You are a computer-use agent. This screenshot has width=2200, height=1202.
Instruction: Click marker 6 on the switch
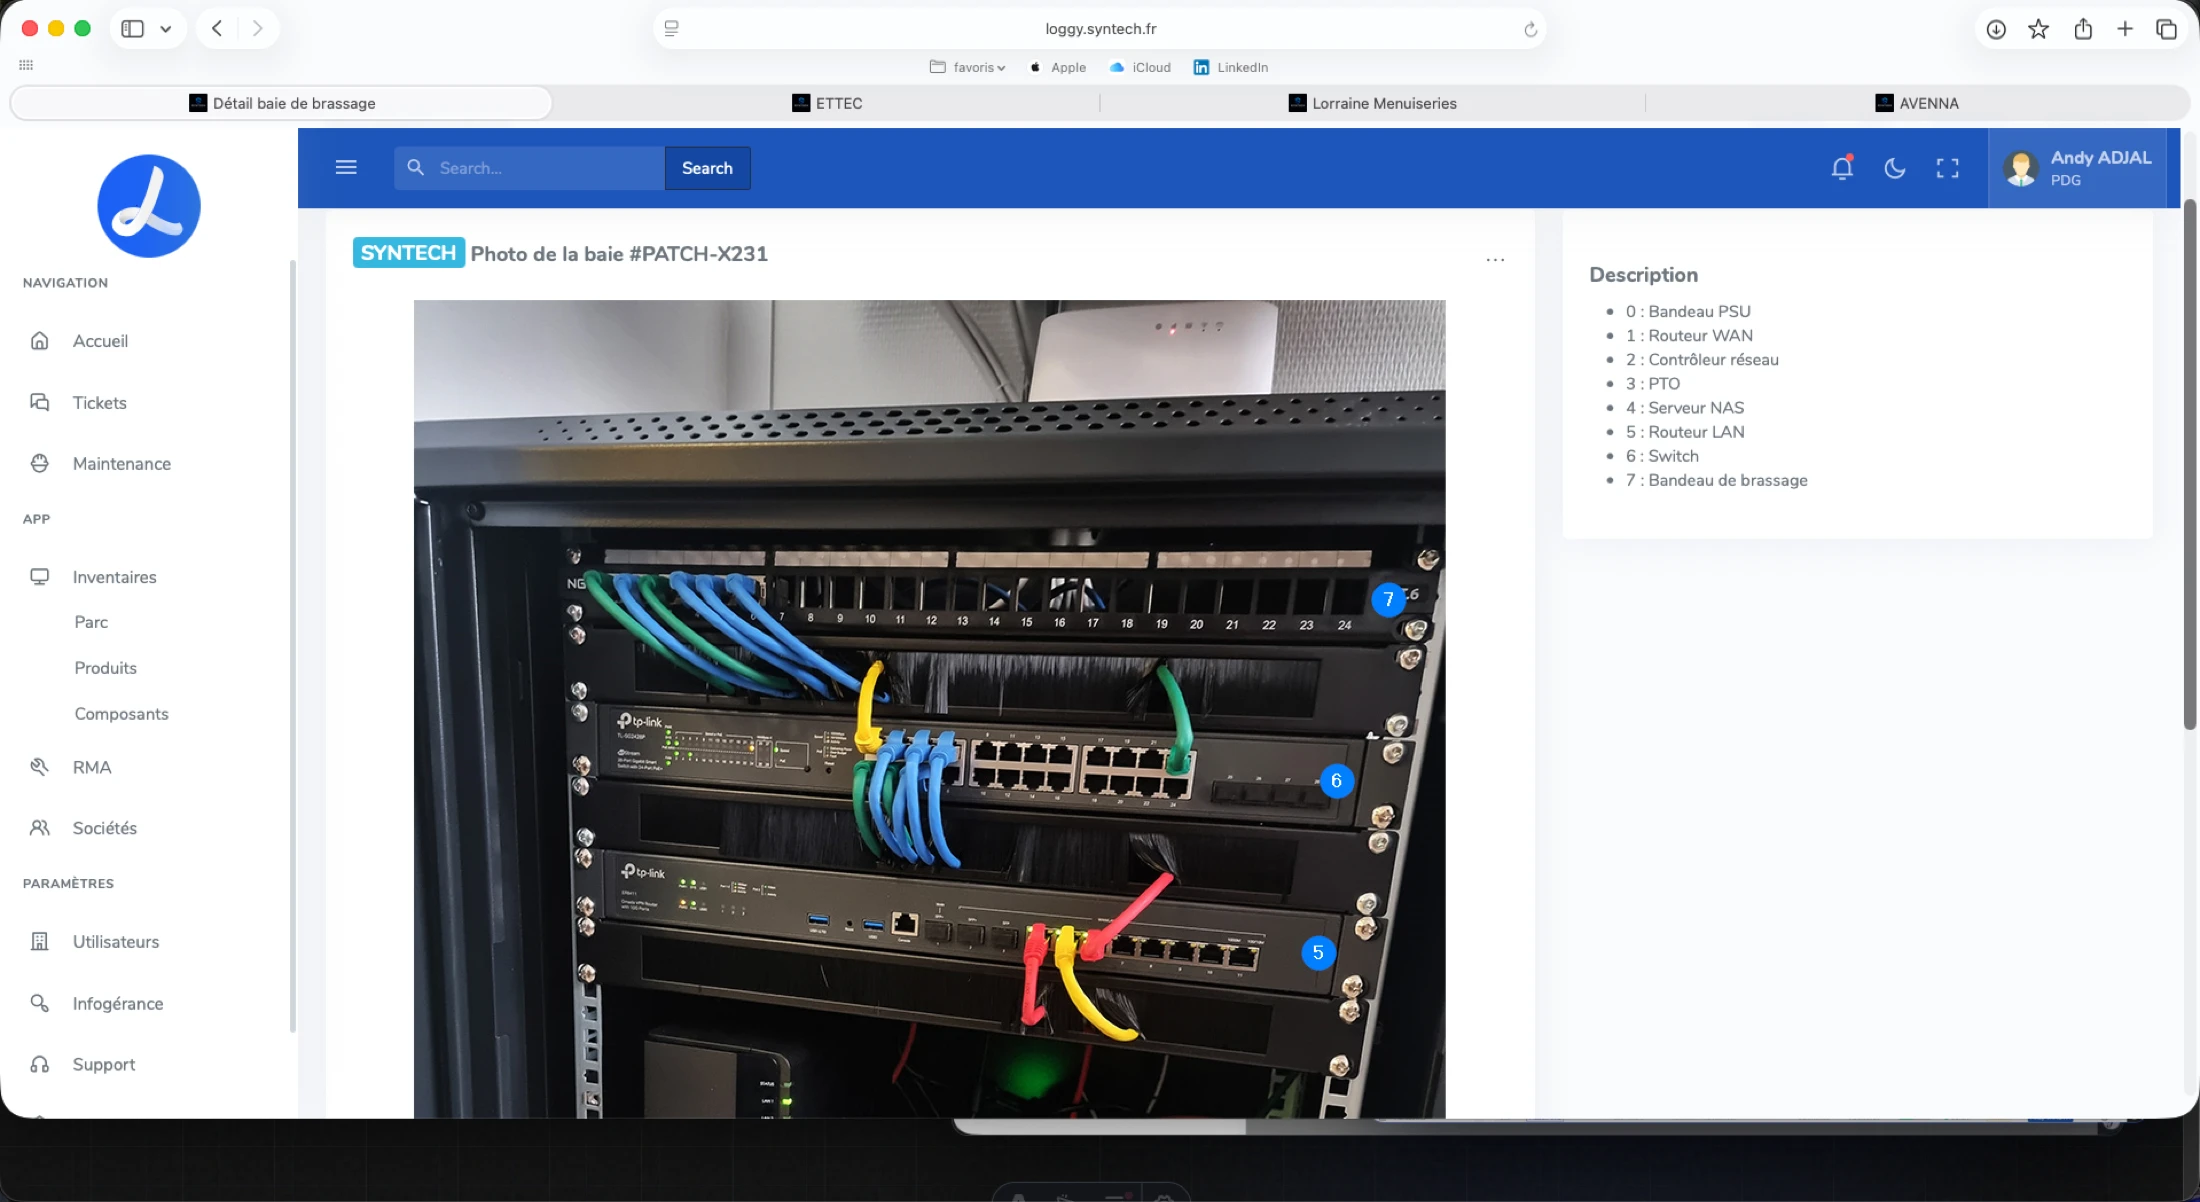pyautogui.click(x=1336, y=780)
